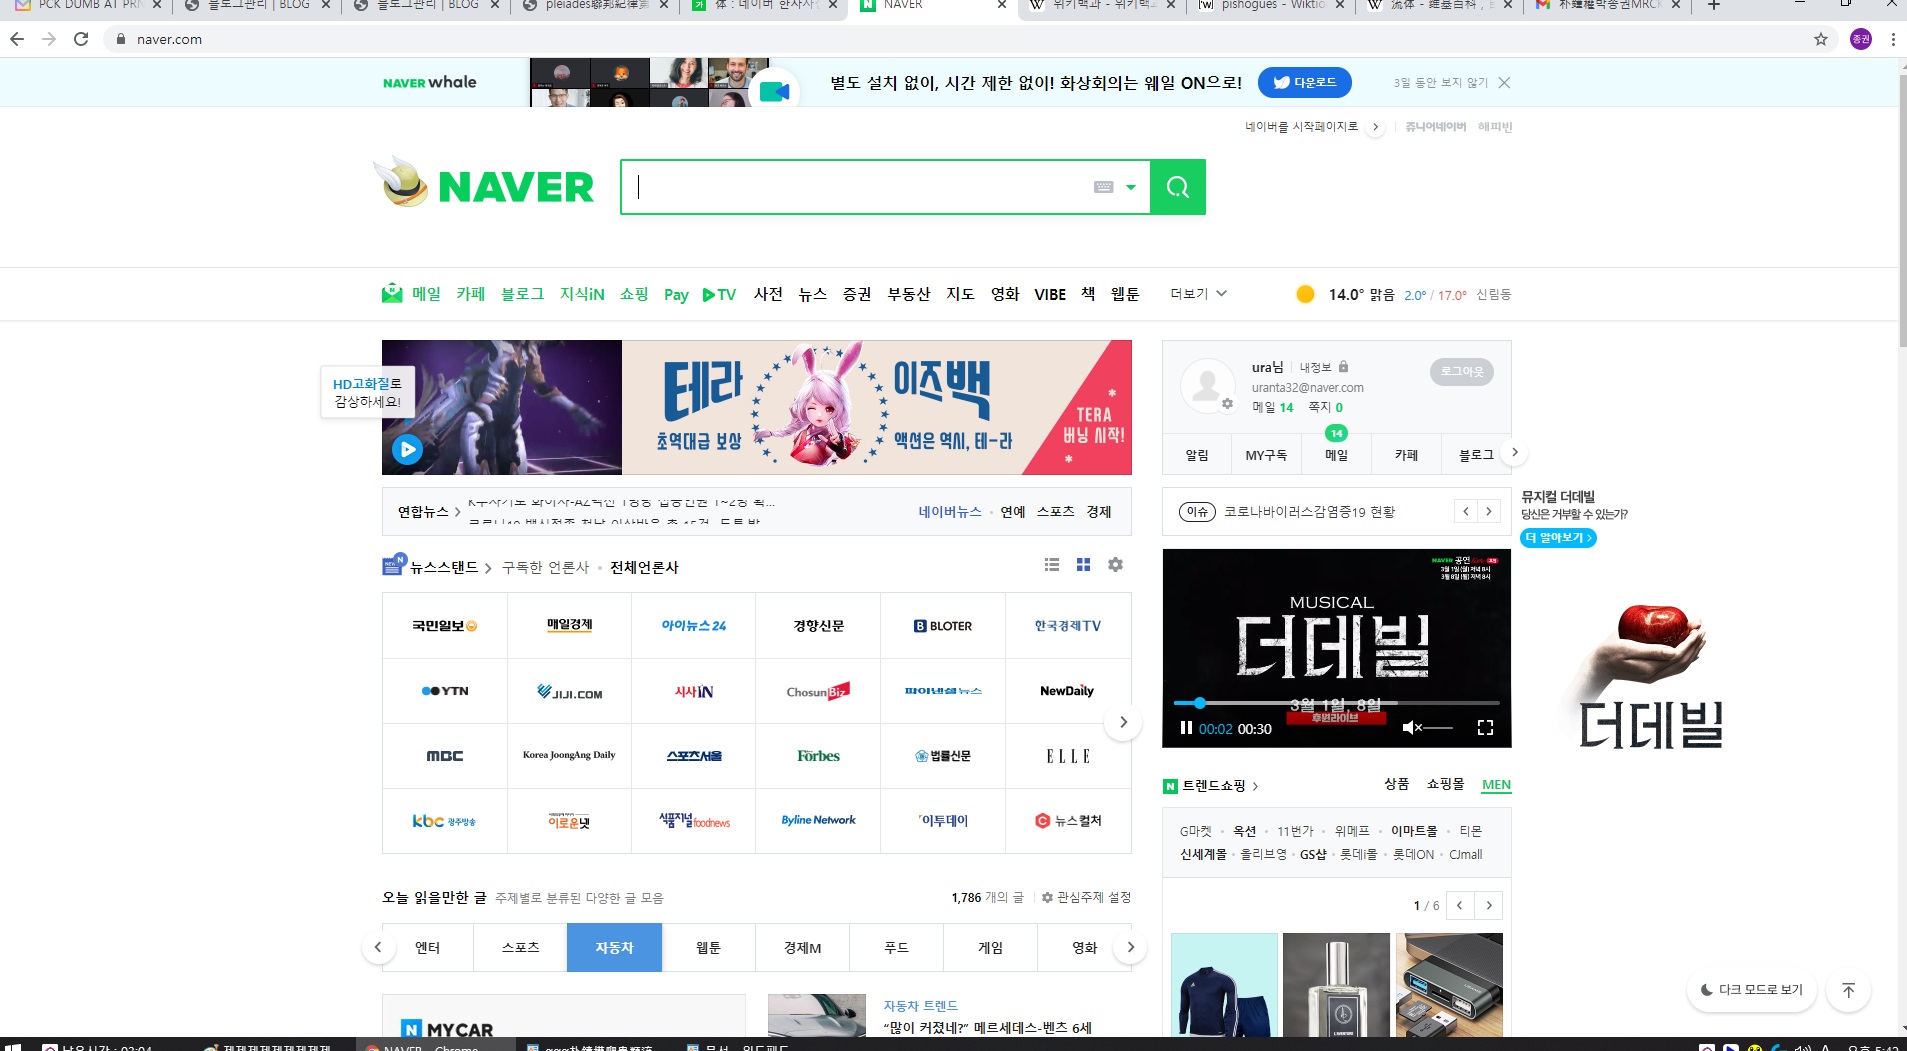The image size is (1907, 1051).
Task: Open Forbes publisher tile
Action: pyautogui.click(x=818, y=756)
